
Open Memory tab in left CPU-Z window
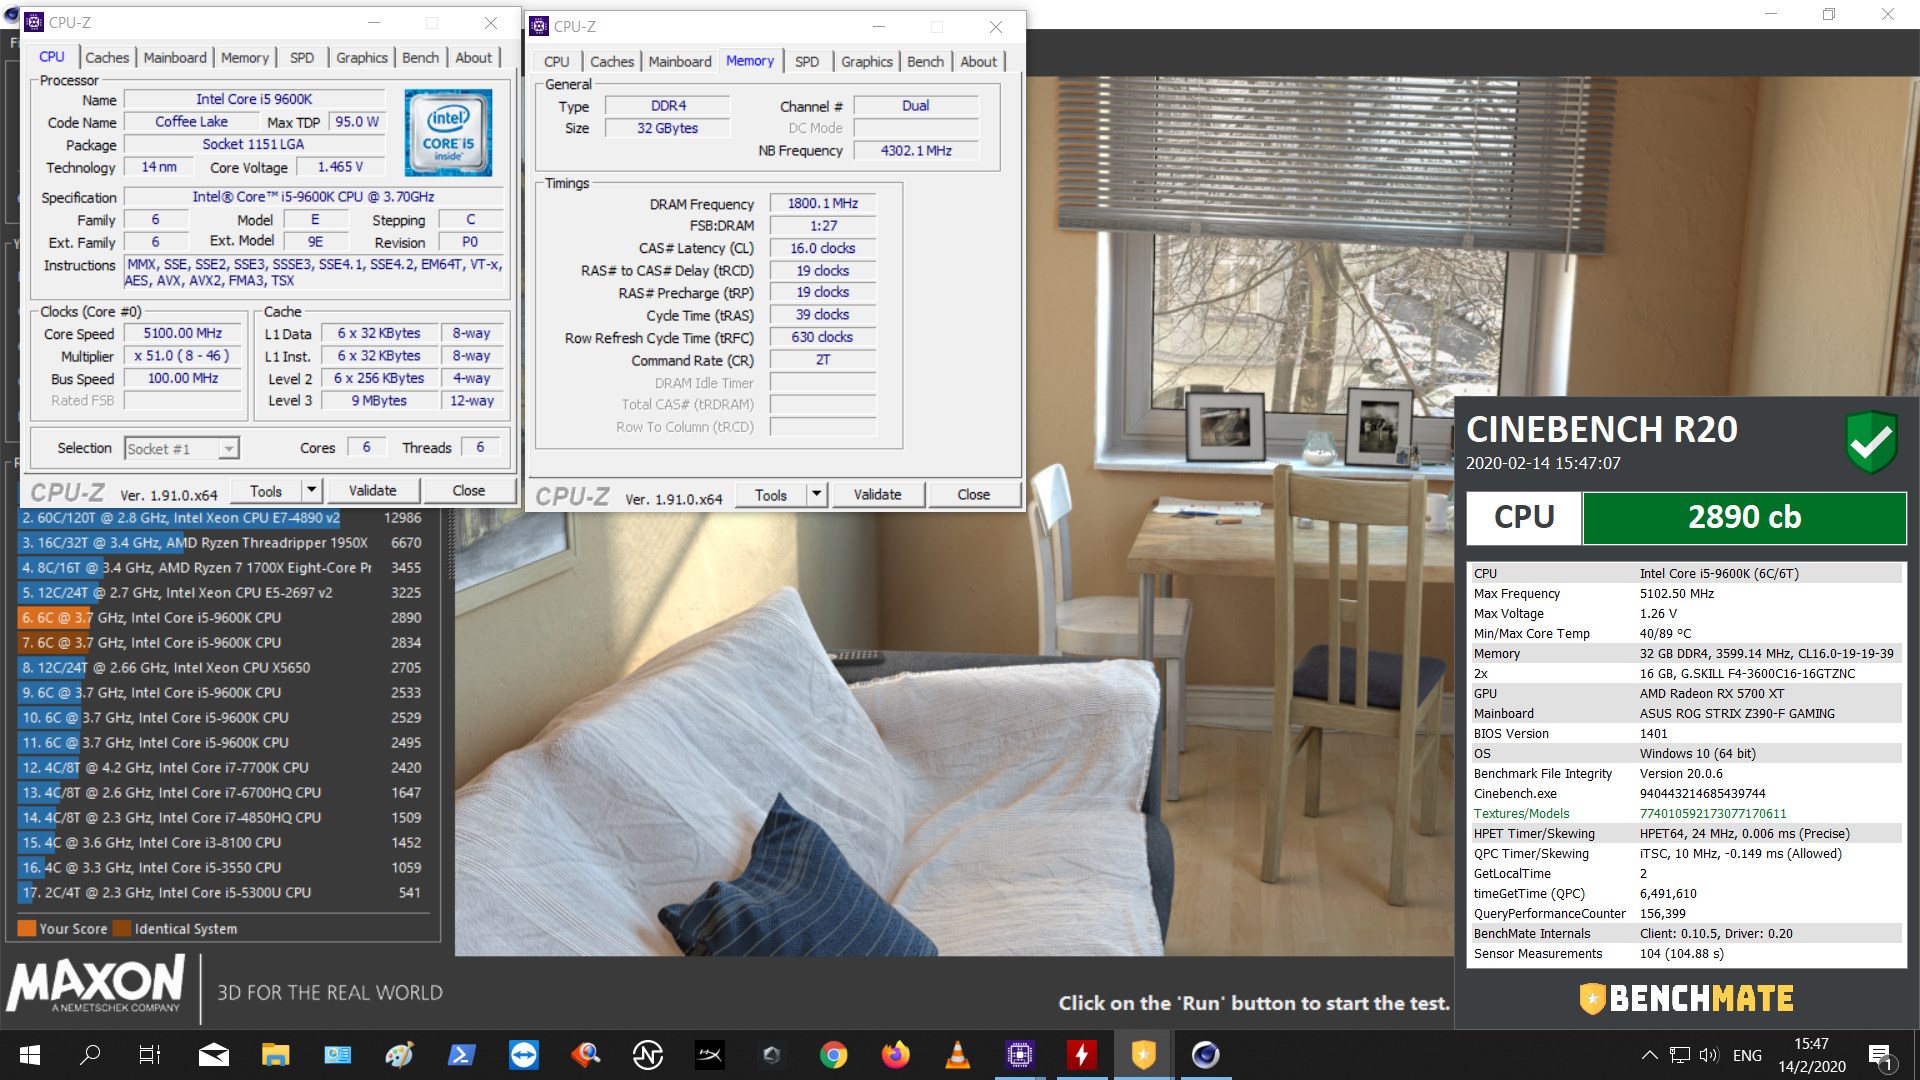point(245,57)
